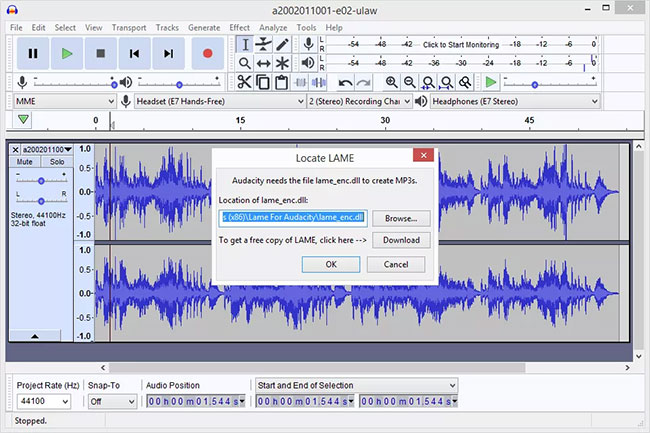650x433 pixels.
Task: Open the Tracks menu
Action: 167,28
